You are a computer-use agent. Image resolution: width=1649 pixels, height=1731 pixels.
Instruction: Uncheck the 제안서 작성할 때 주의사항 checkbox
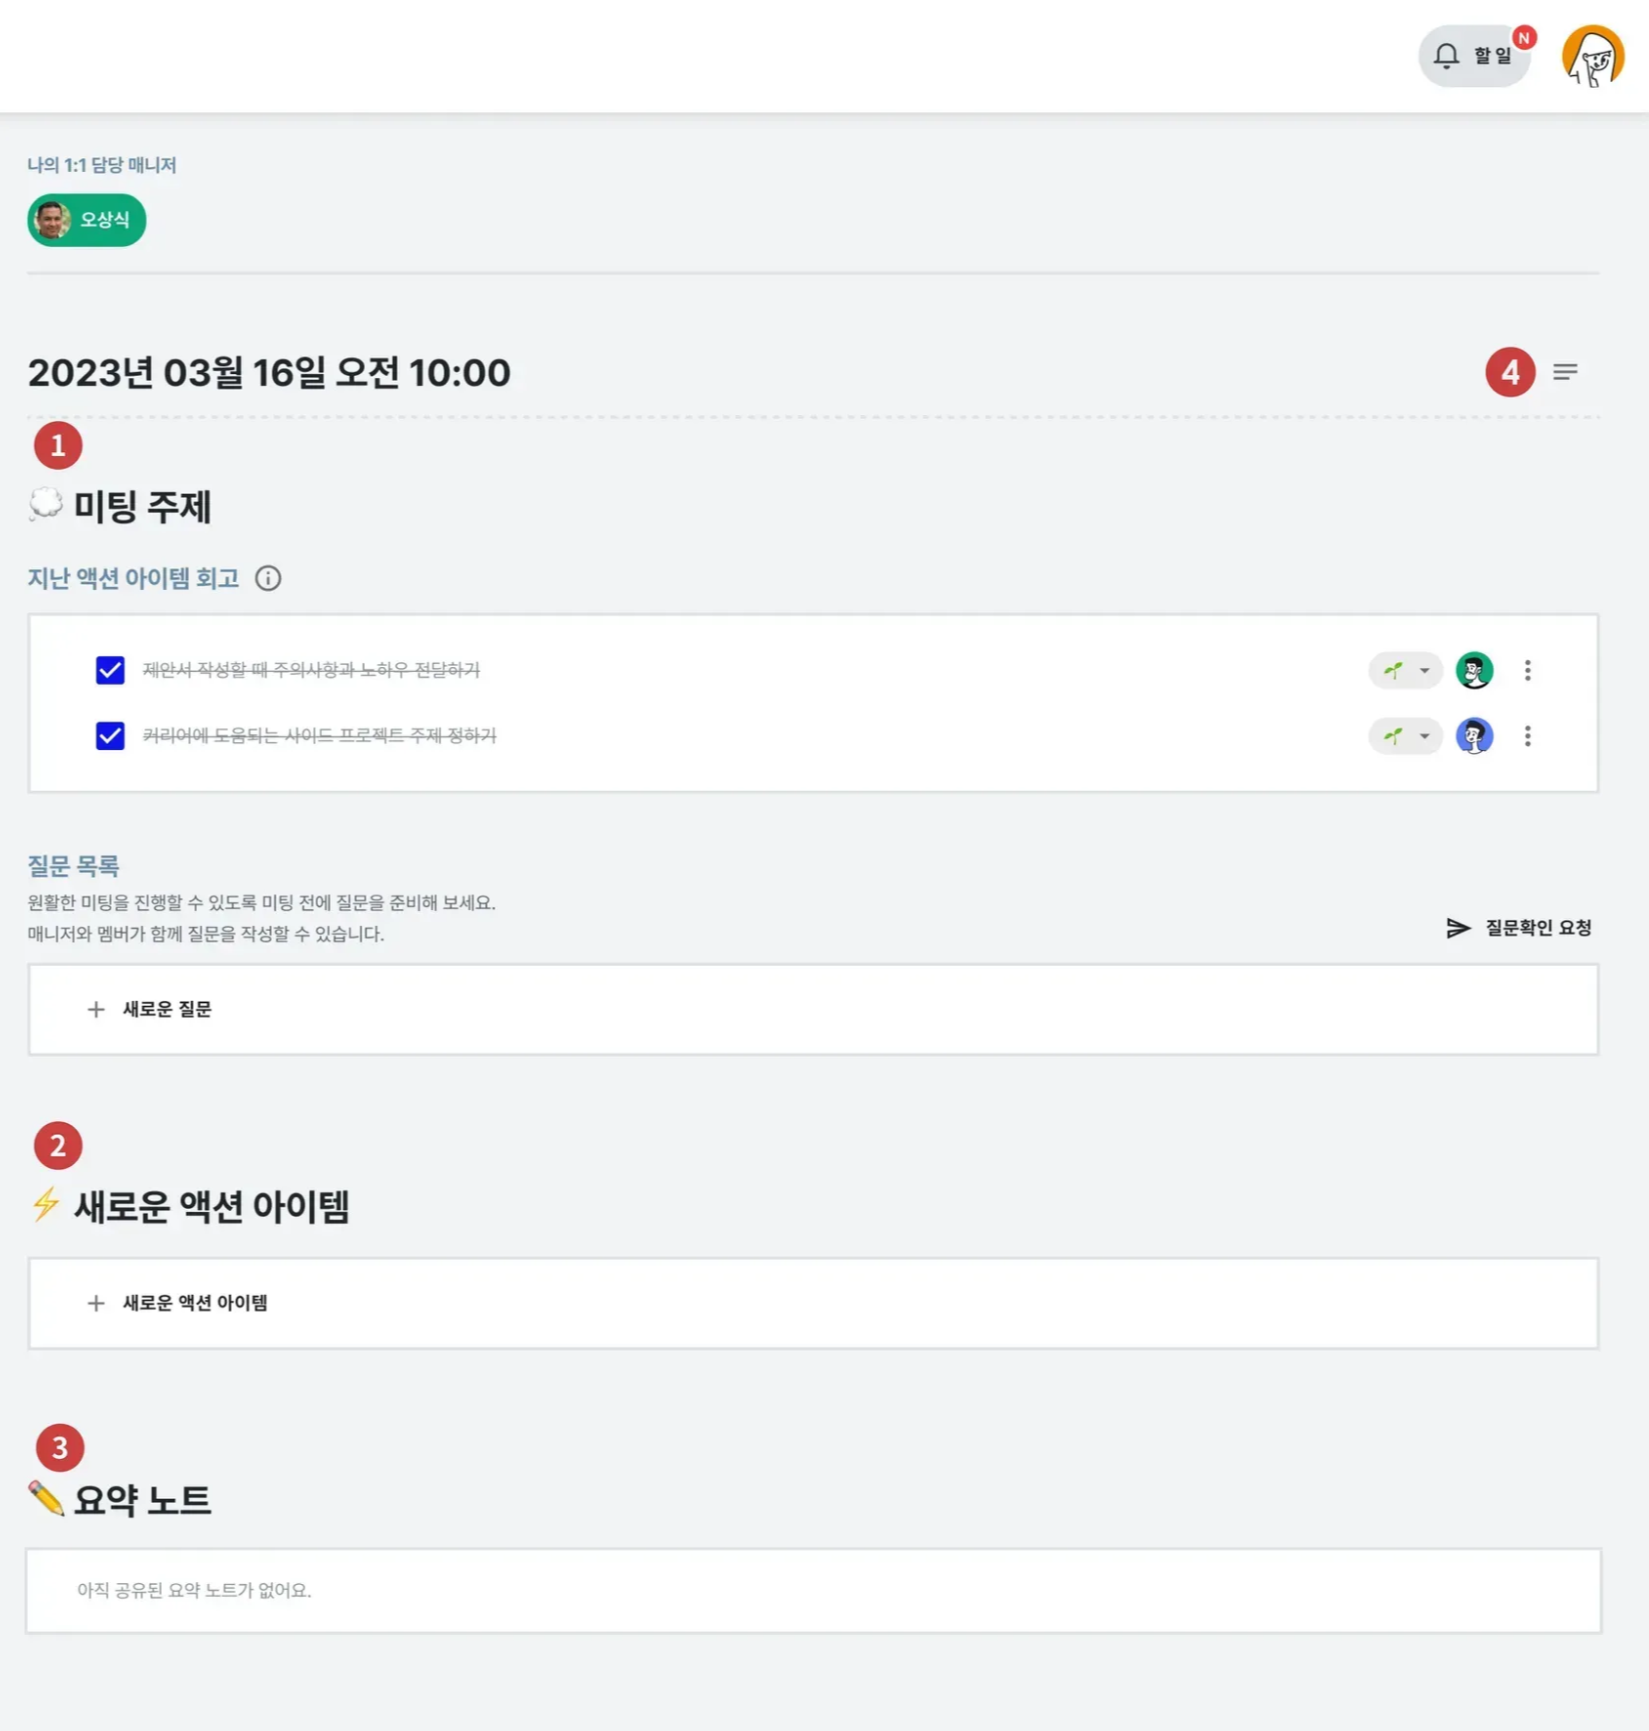click(x=110, y=670)
